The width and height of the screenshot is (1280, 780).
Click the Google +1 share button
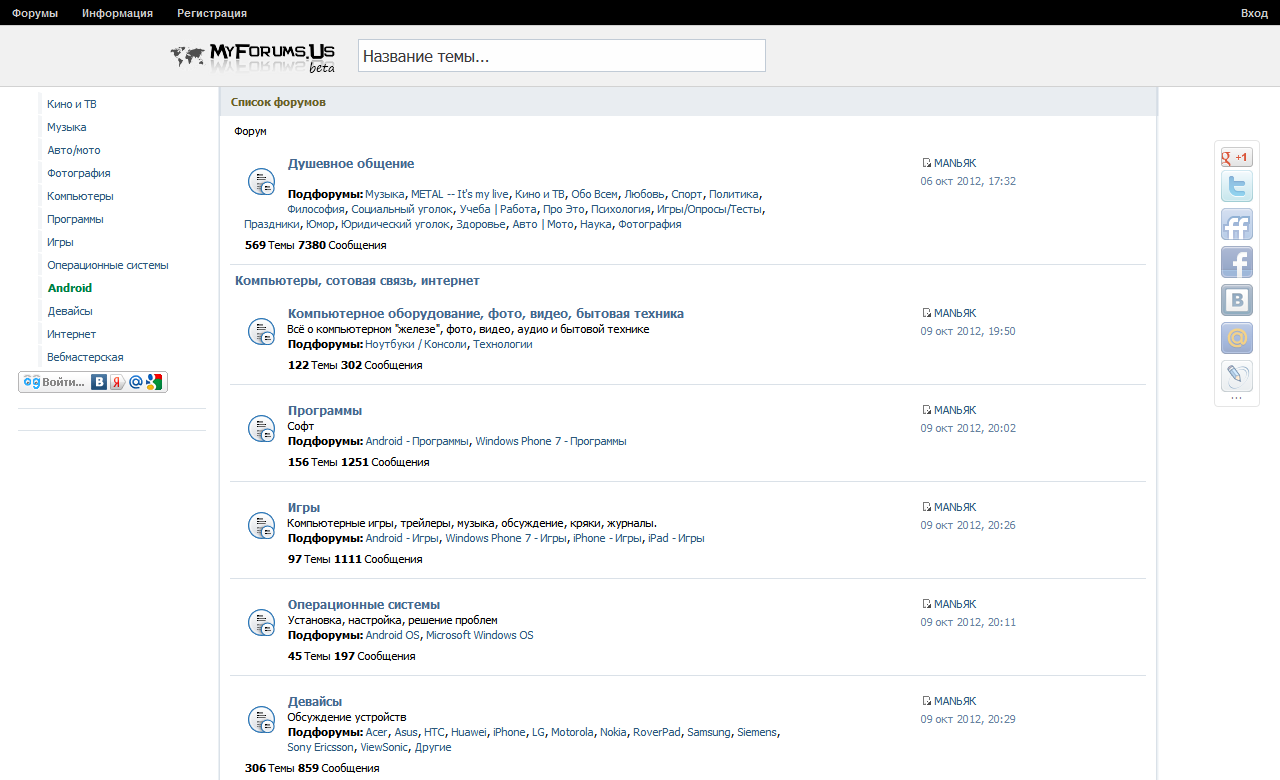tap(1236, 157)
